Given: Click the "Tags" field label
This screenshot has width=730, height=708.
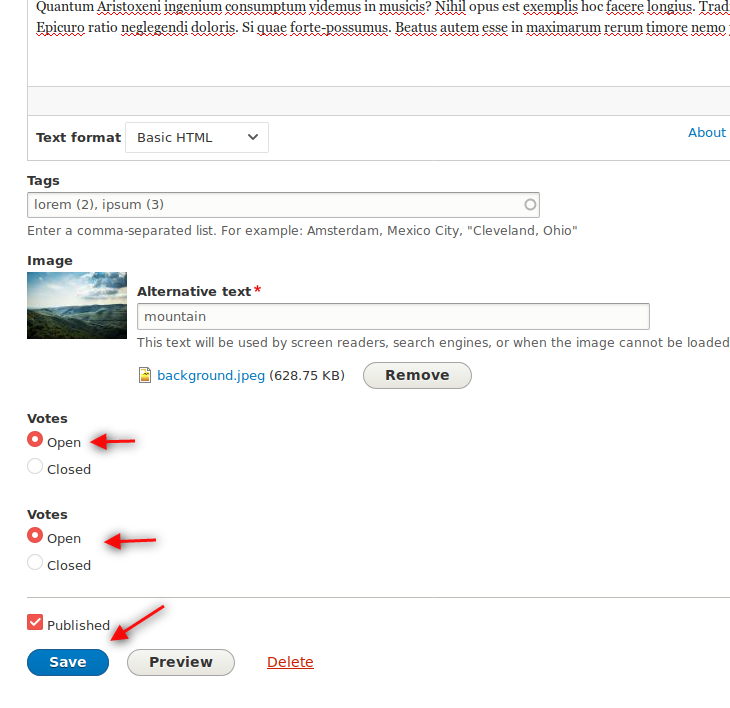Looking at the screenshot, I should [x=43, y=181].
